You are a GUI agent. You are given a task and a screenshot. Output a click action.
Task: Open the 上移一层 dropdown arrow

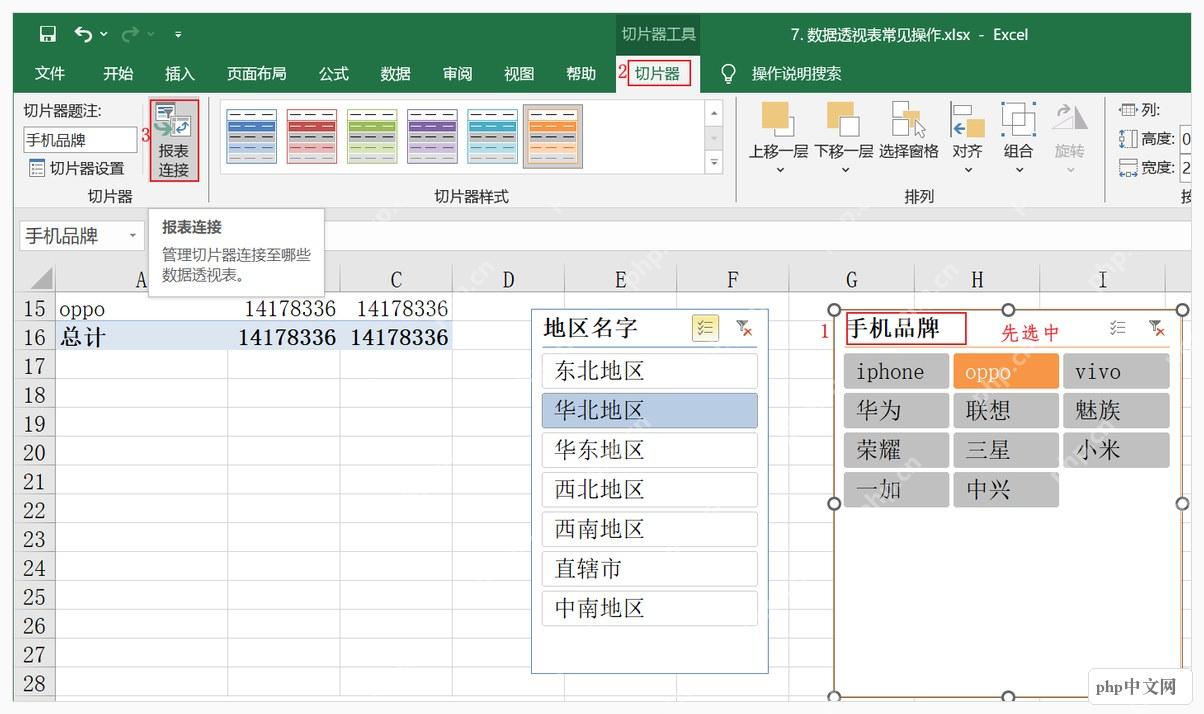click(779, 169)
